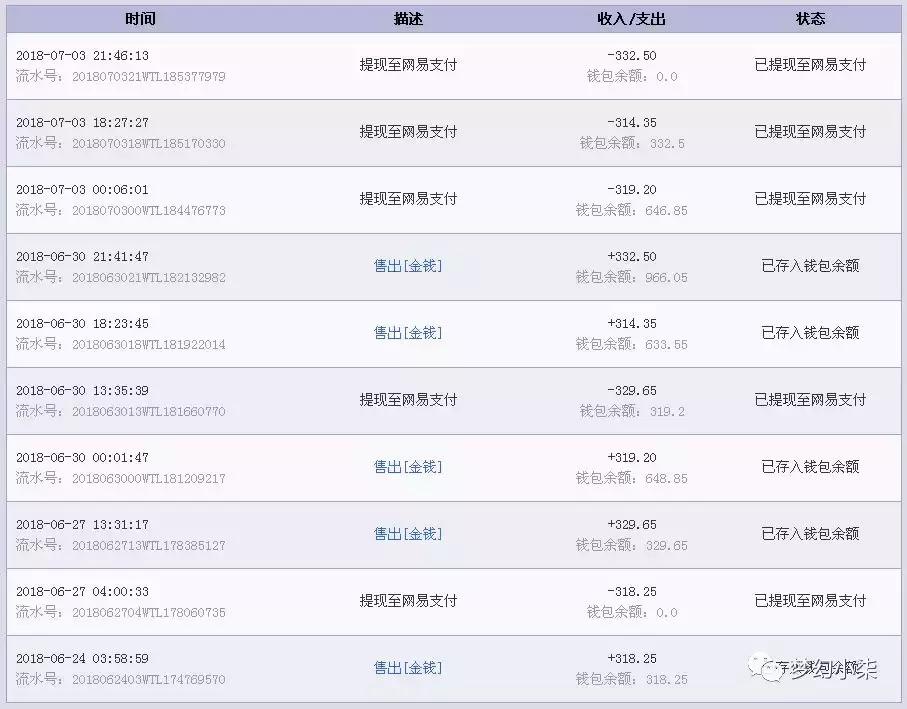The height and width of the screenshot is (709, 907).
Task: Open 售出[金钱] link for the 2018-06-24 transaction
Action: tap(407, 668)
